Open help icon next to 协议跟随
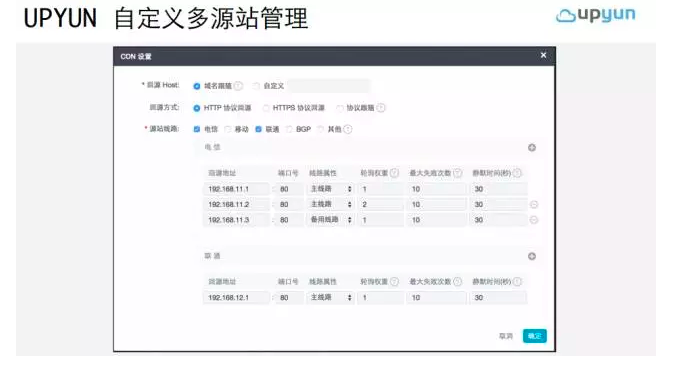The height and width of the screenshot is (374, 673). 381,108
